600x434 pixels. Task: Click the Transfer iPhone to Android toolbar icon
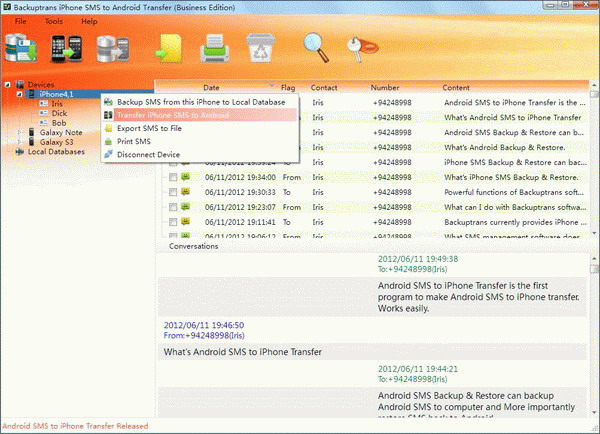(67, 48)
